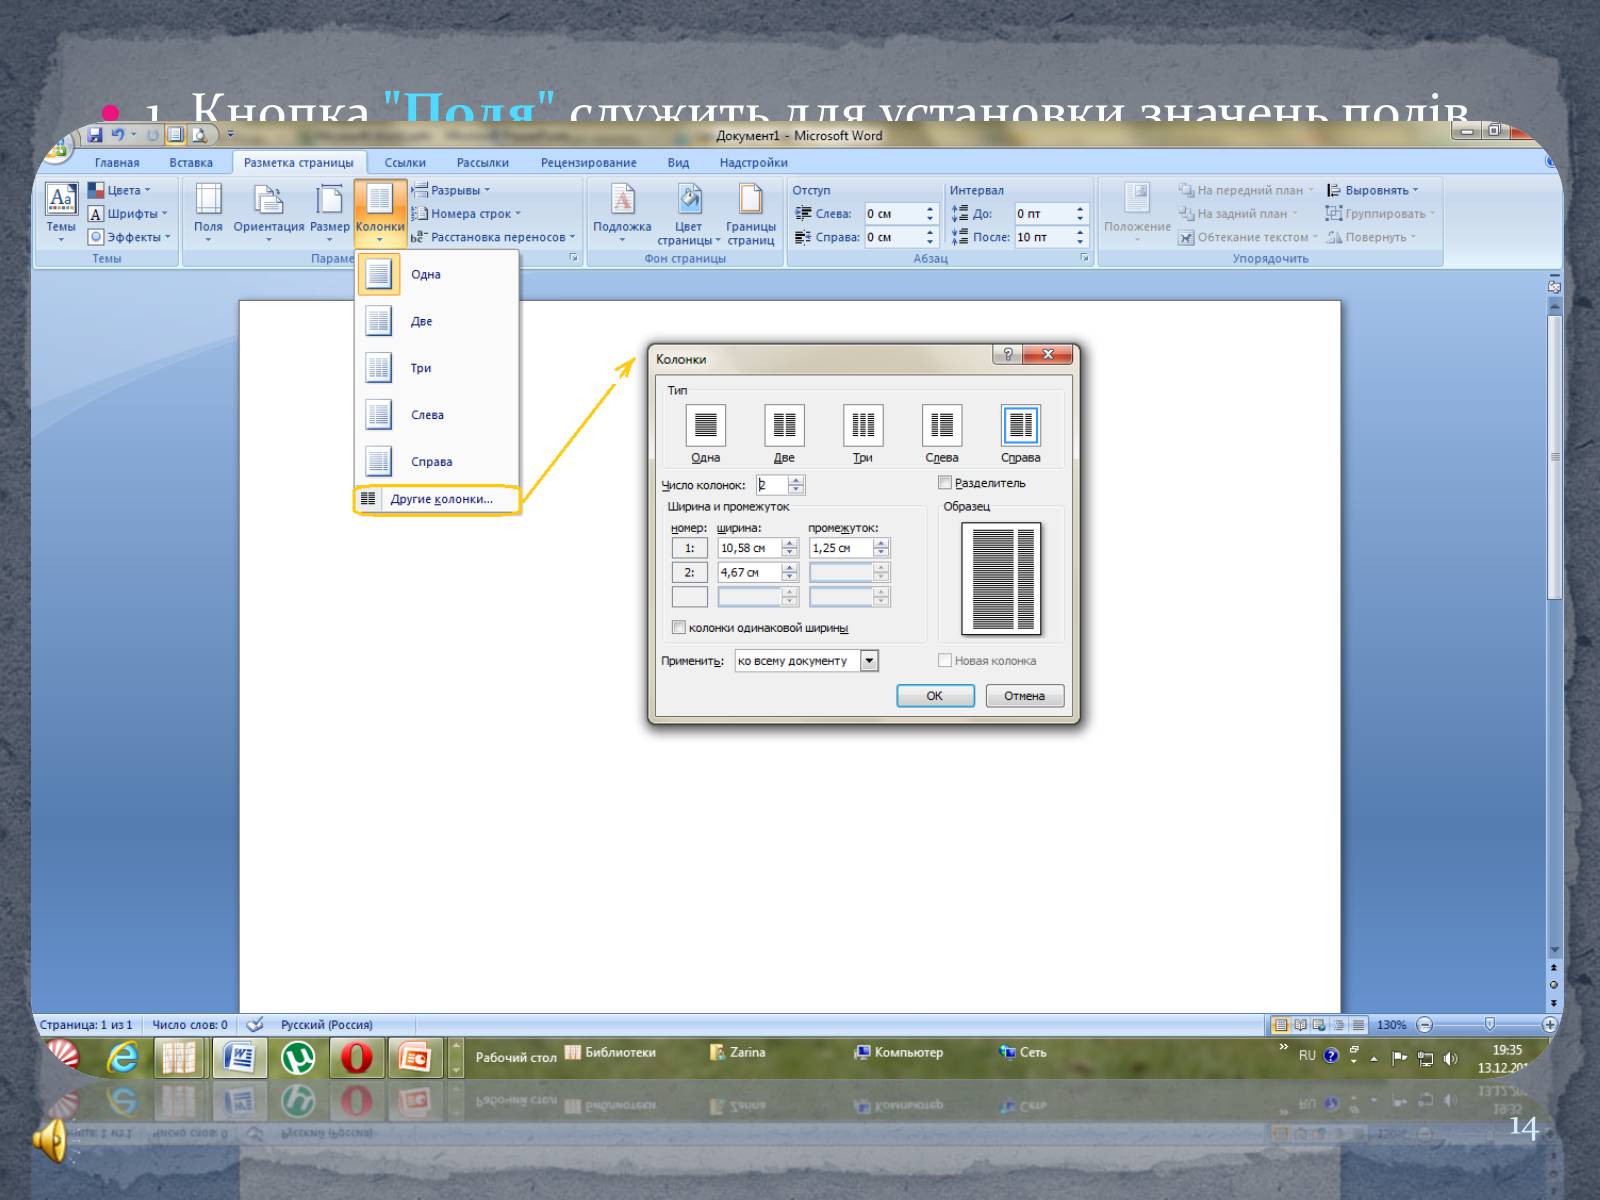
Task: Open the Надстройки tab
Action: click(x=753, y=162)
